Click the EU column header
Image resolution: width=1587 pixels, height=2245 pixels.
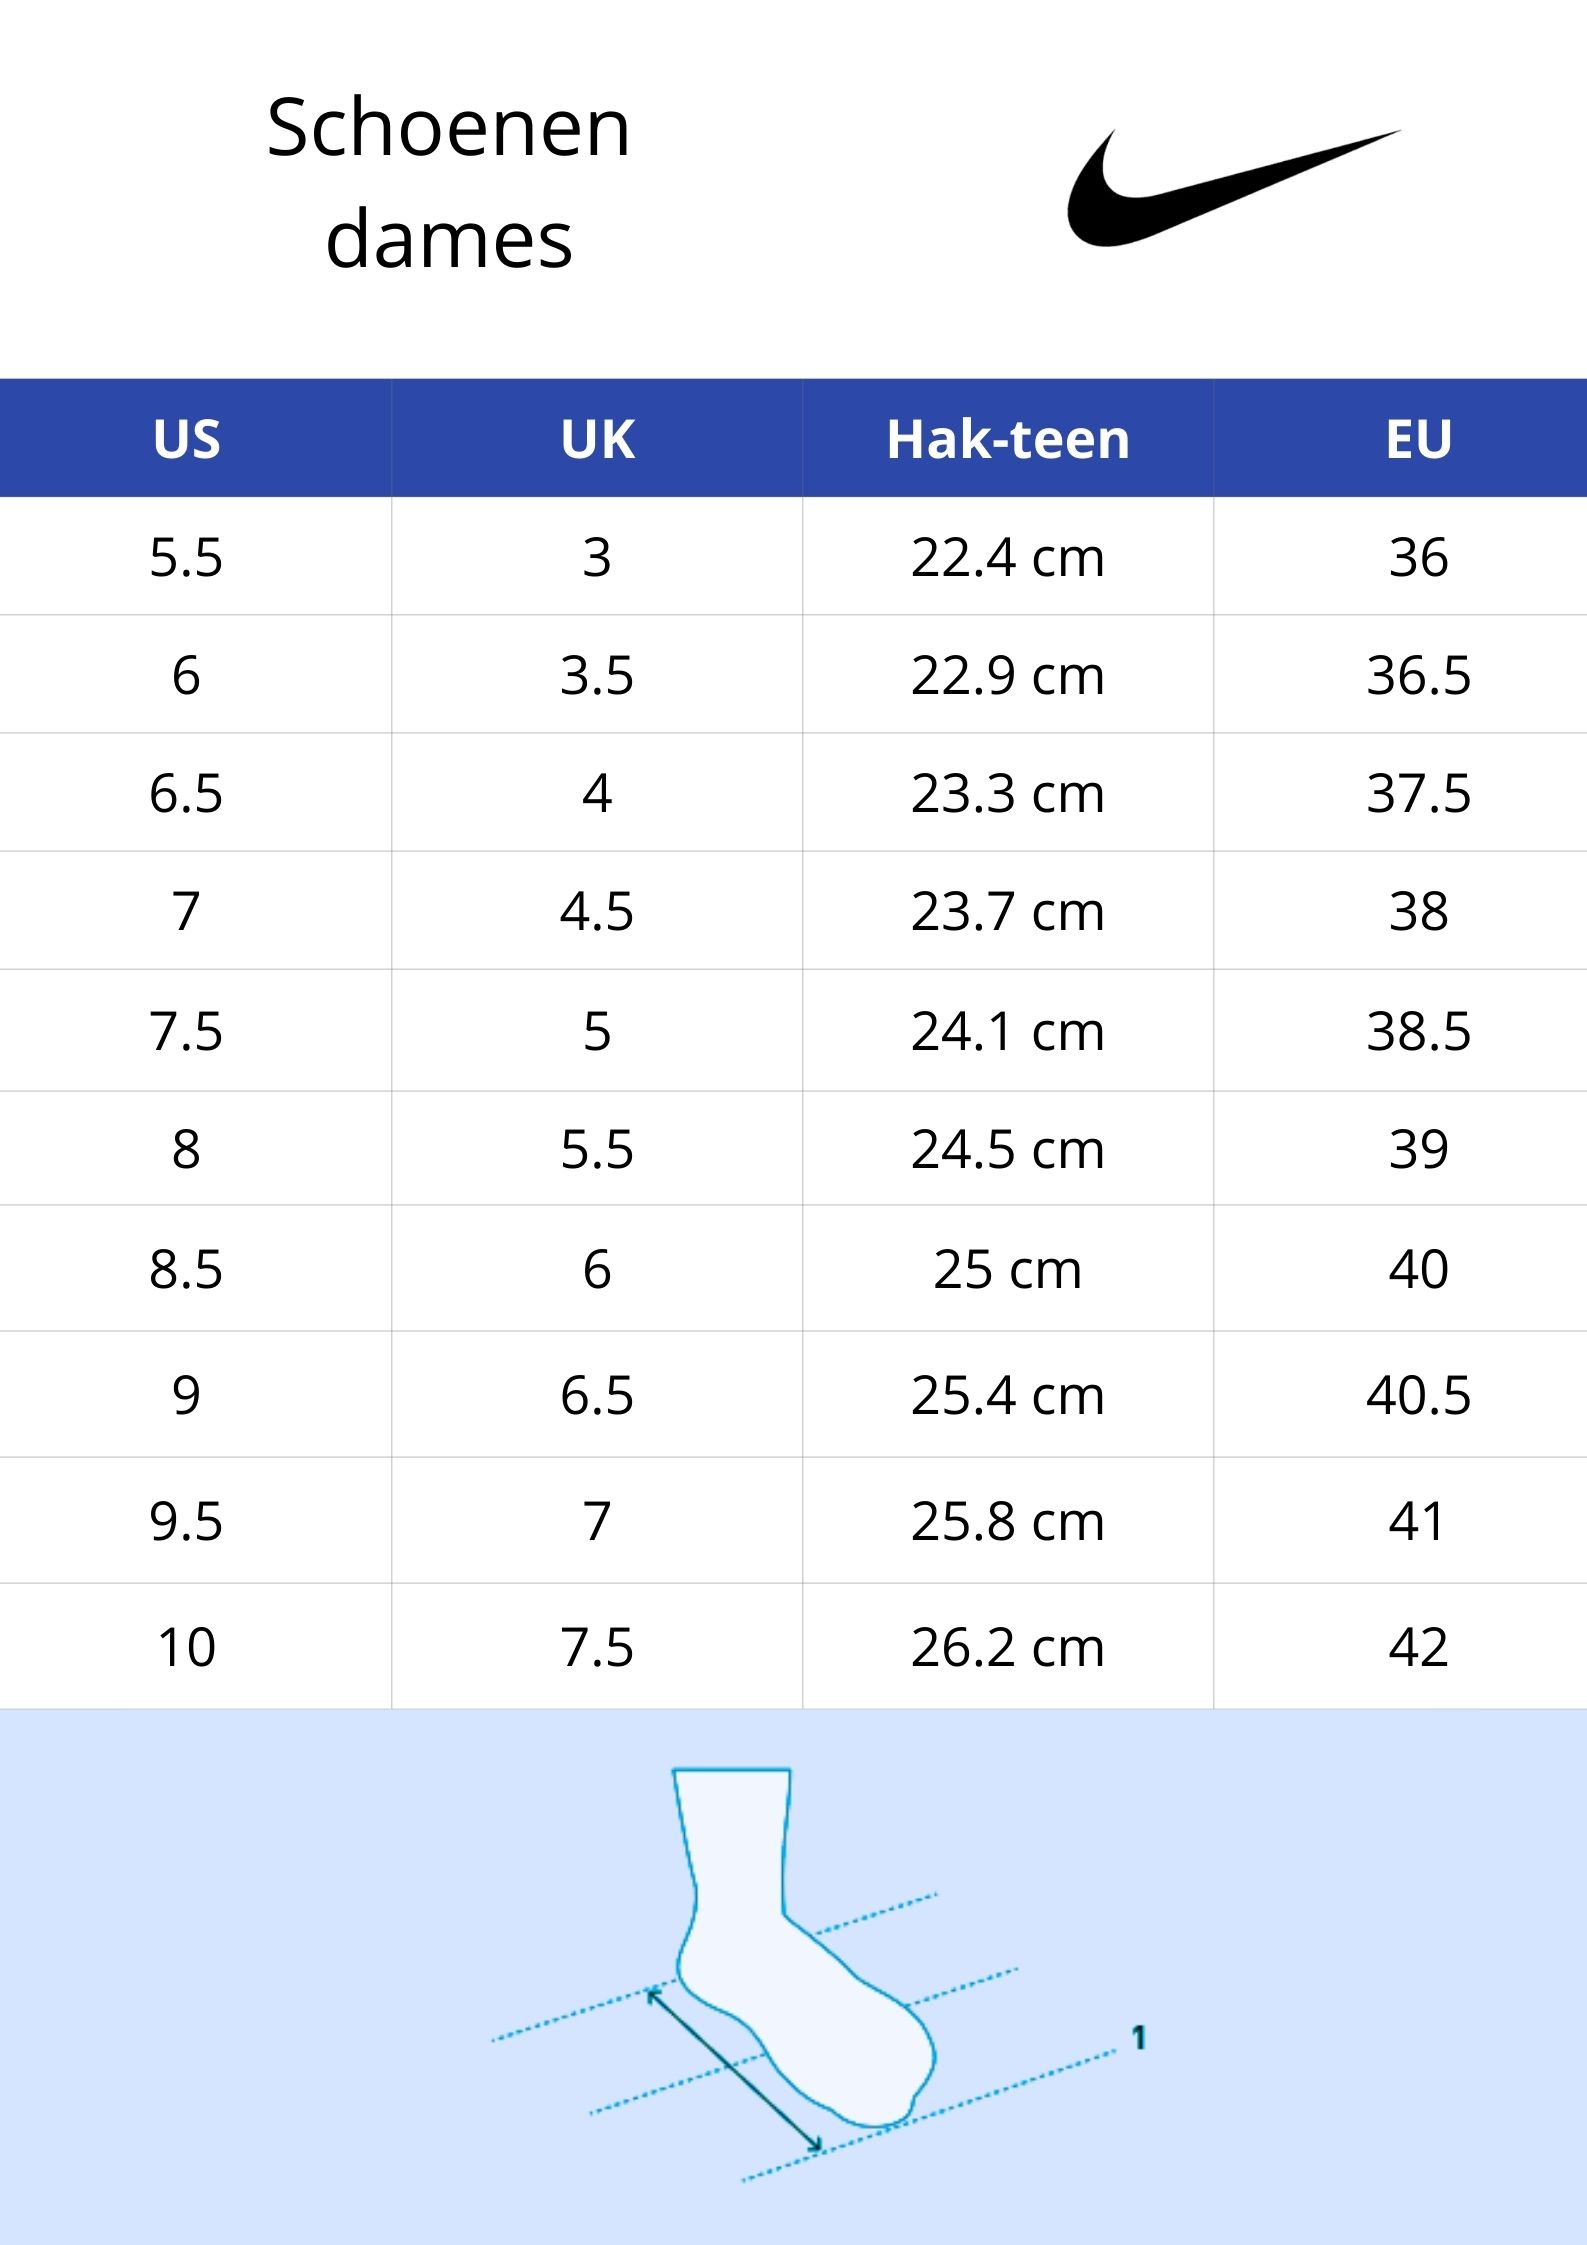point(1418,439)
